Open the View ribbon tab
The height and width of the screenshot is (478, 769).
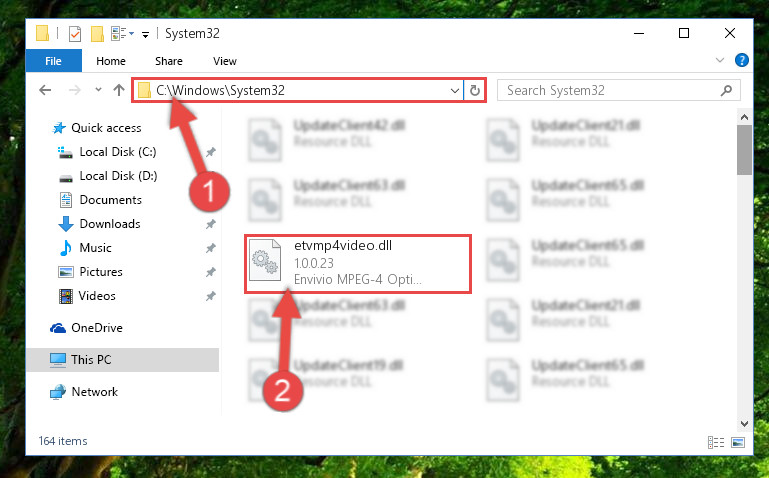click(x=225, y=61)
